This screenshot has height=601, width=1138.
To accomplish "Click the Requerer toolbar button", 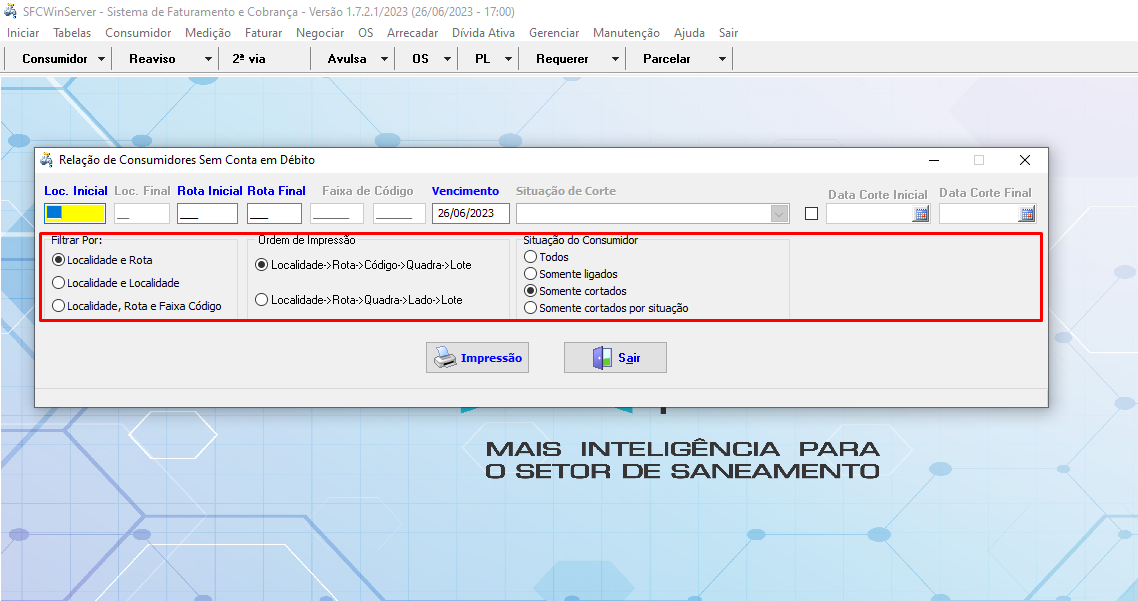I will click(x=562, y=59).
